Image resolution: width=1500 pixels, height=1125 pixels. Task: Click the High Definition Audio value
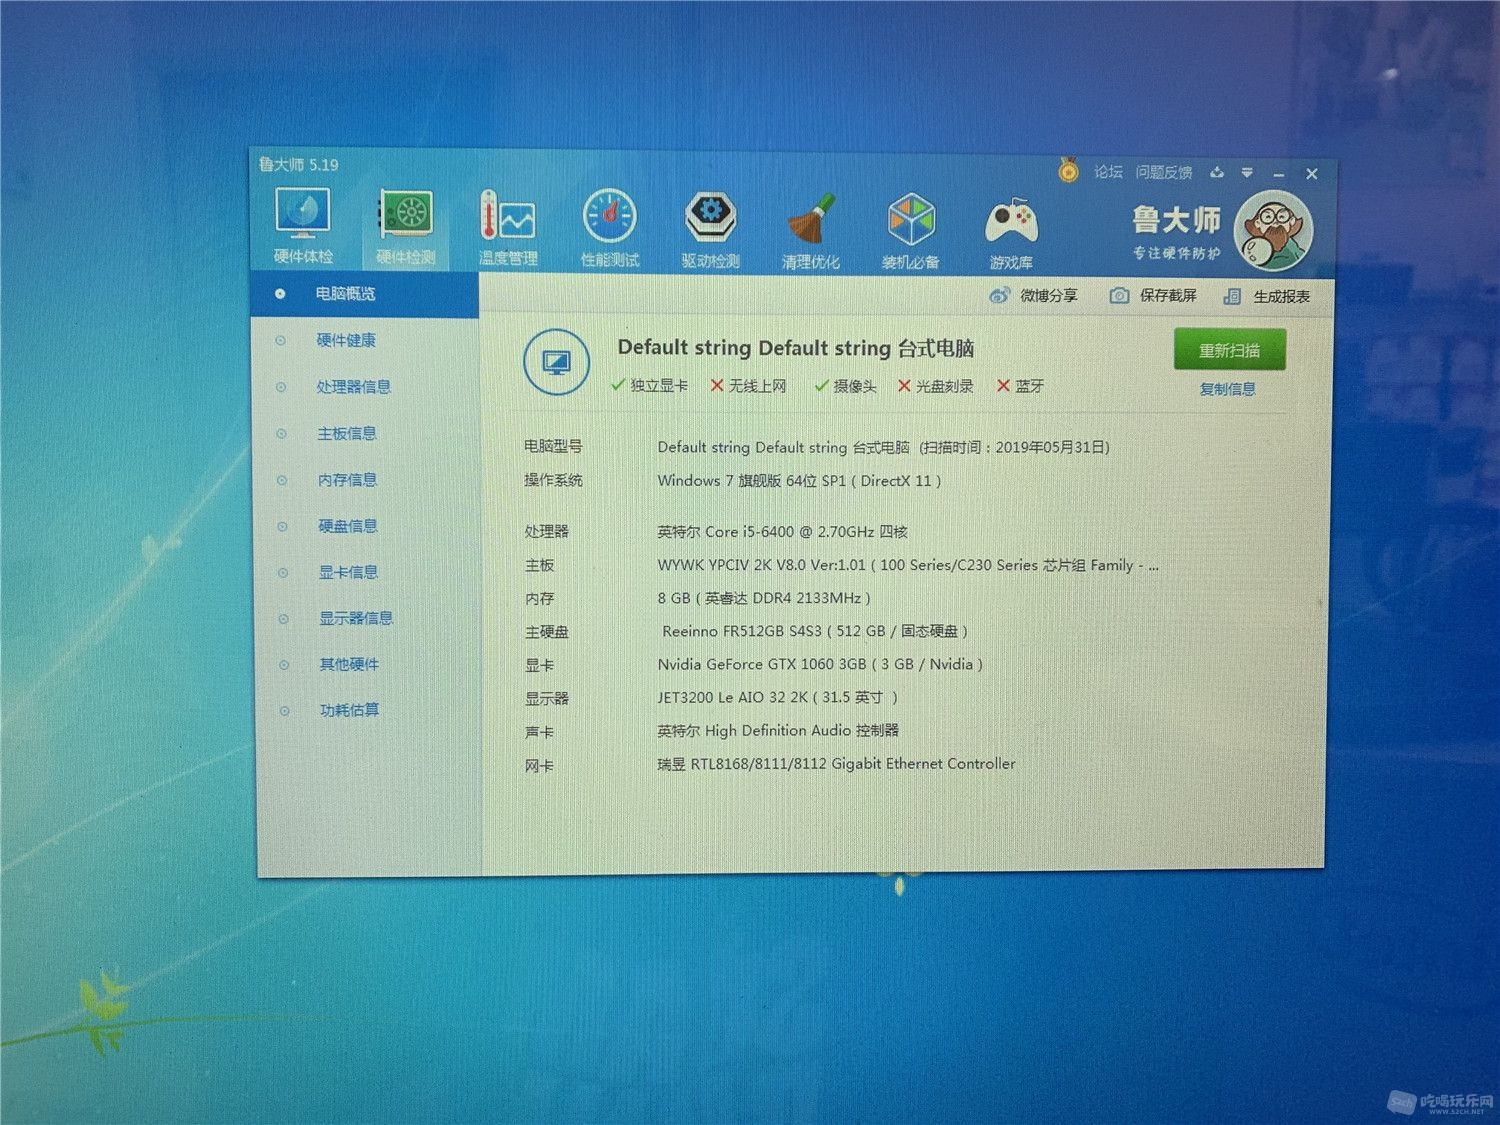pos(778,731)
